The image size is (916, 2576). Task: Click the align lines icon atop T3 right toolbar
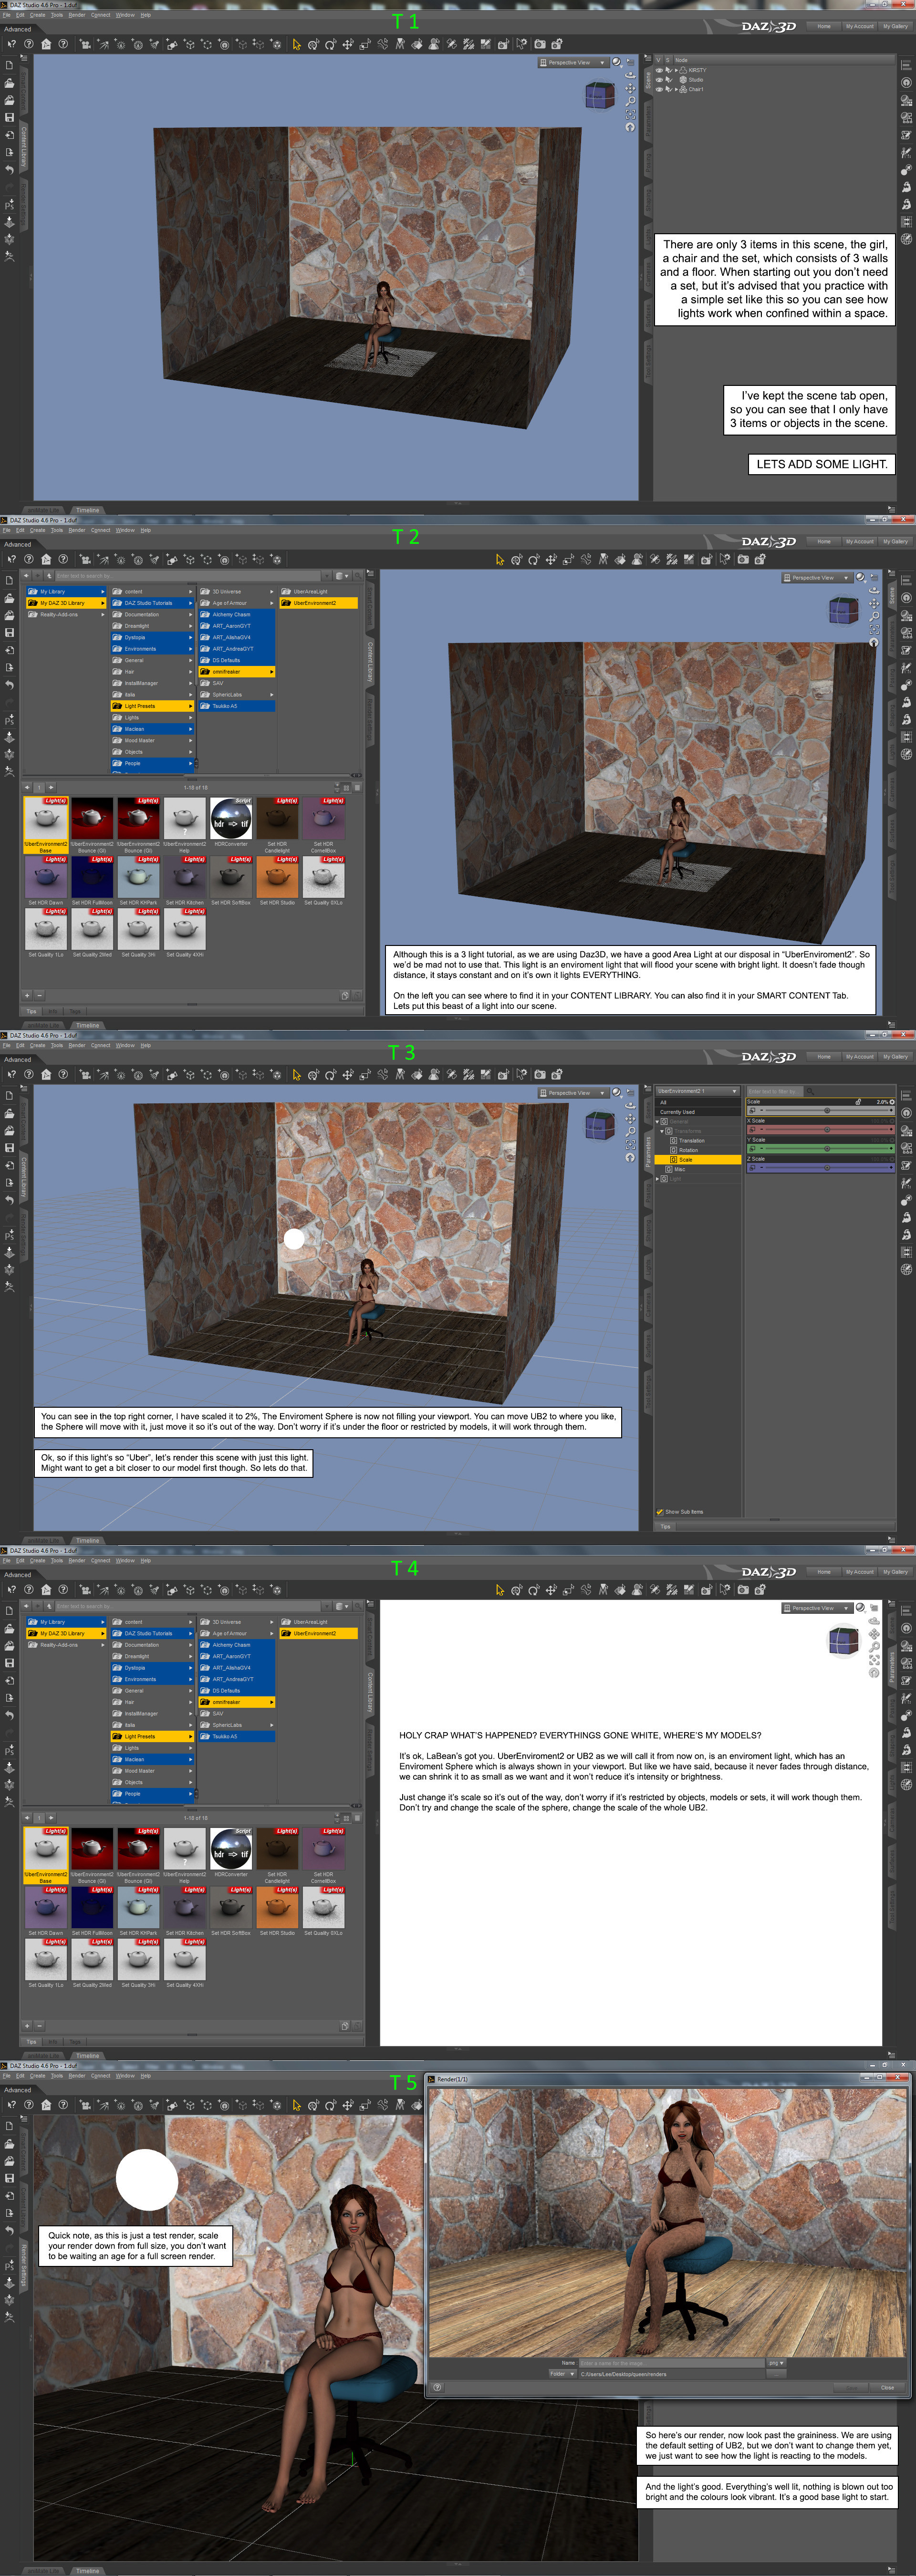coord(906,1097)
